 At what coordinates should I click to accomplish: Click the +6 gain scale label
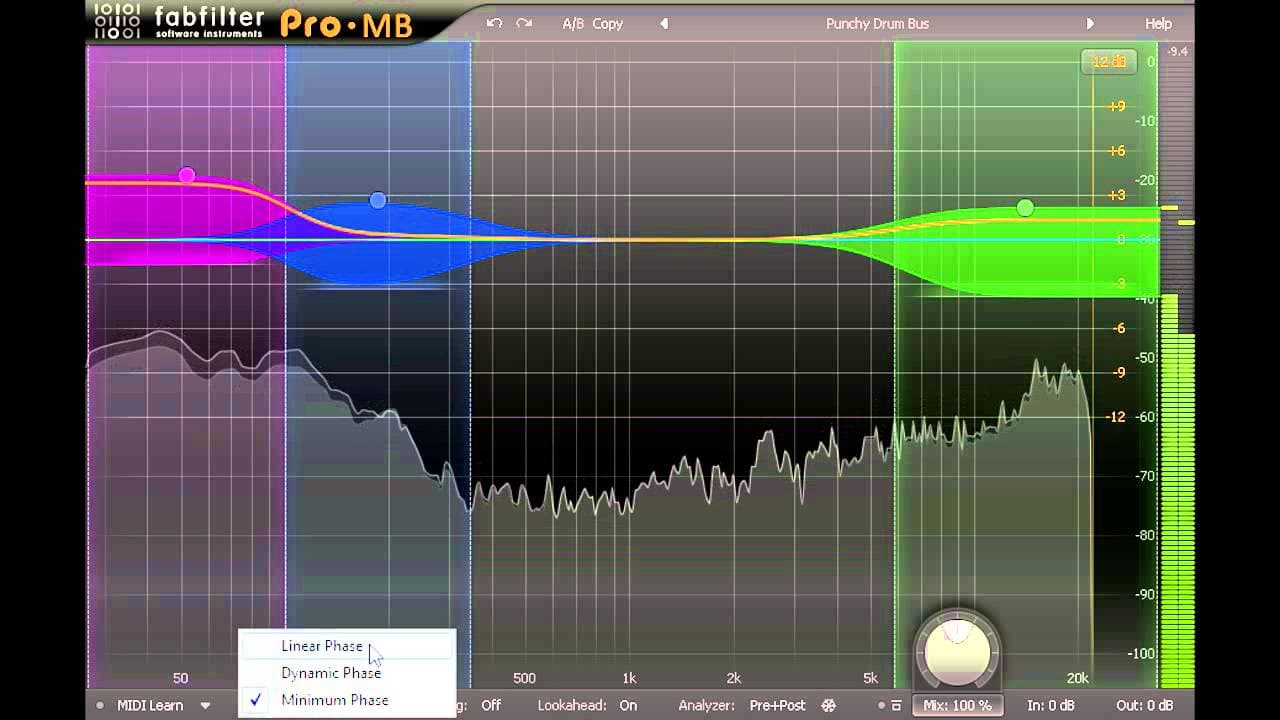[x=1116, y=151]
